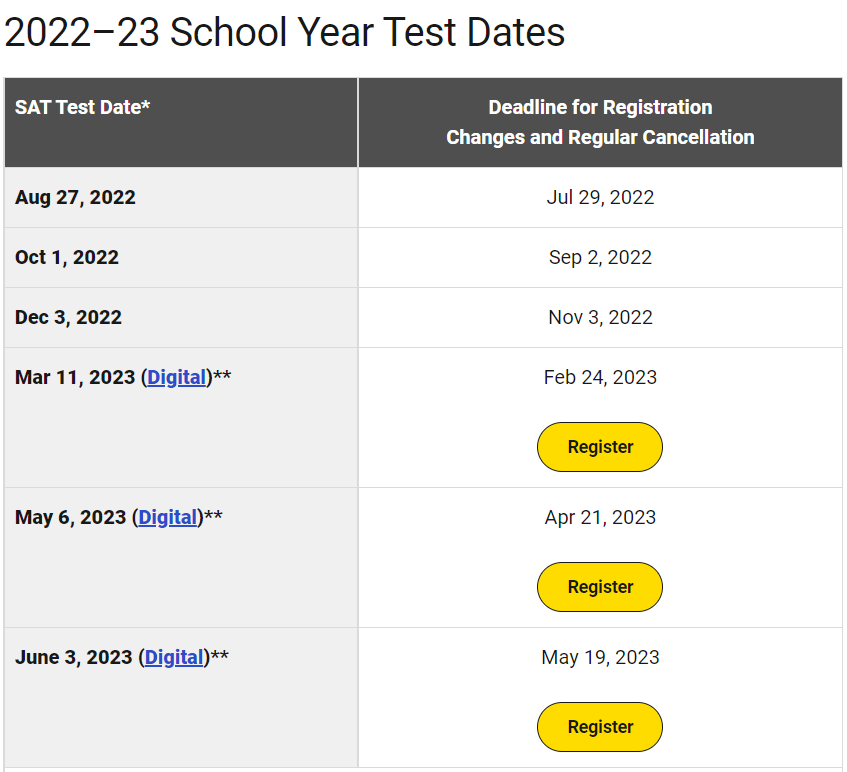Click the Apr 21, 2023 deadline text
This screenshot has height=772, width=847.
pos(600,517)
